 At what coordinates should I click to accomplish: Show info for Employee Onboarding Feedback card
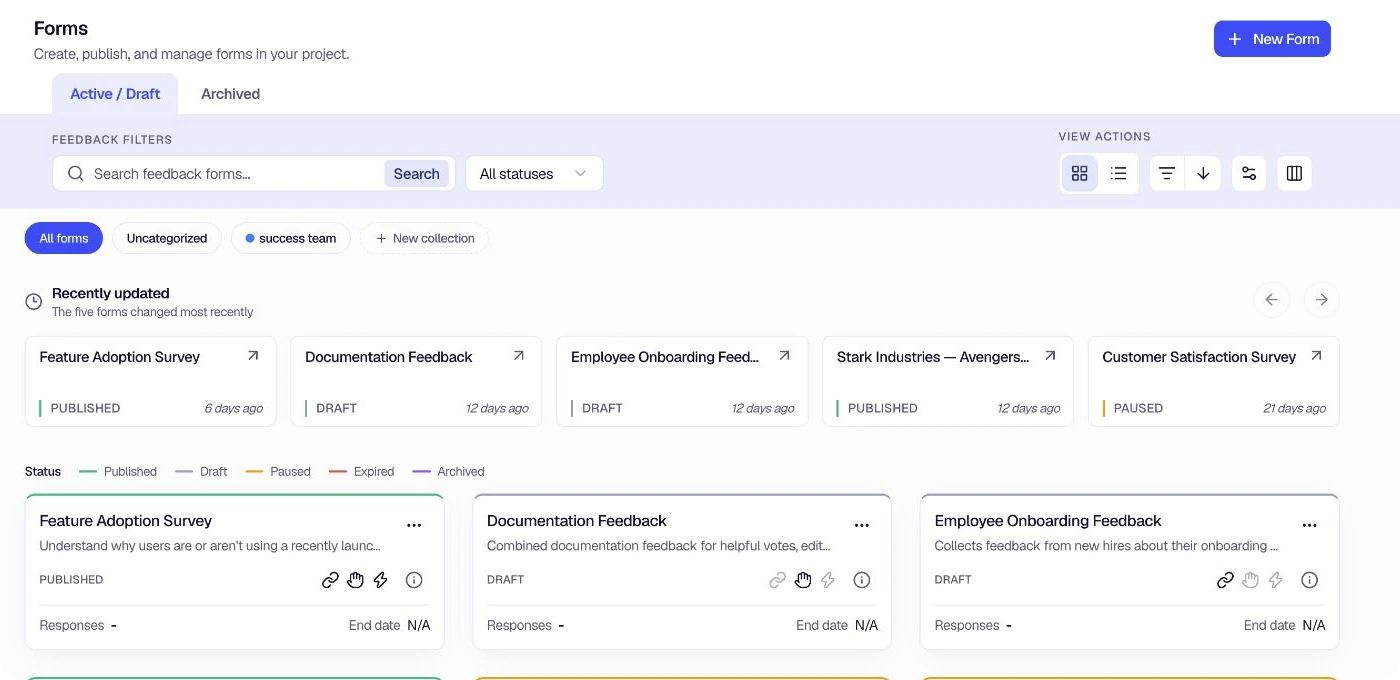[1310, 580]
